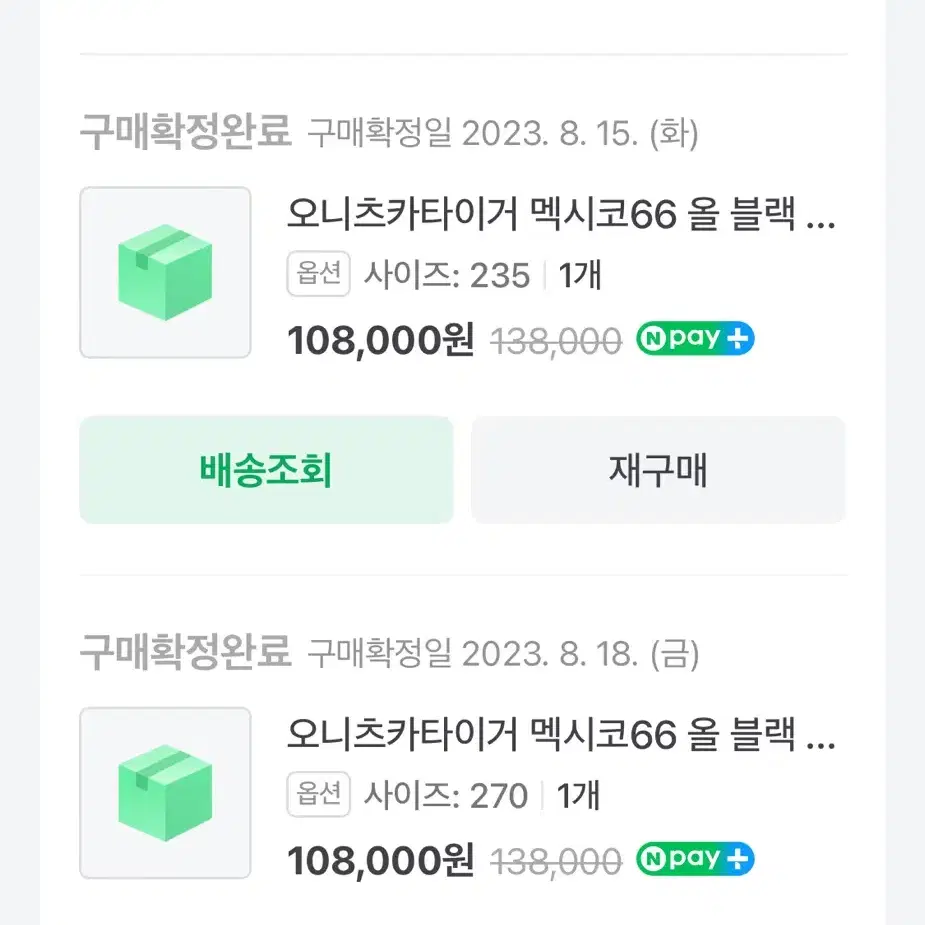
Task: Select the 108,000원 price of first order
Action: (x=381, y=340)
